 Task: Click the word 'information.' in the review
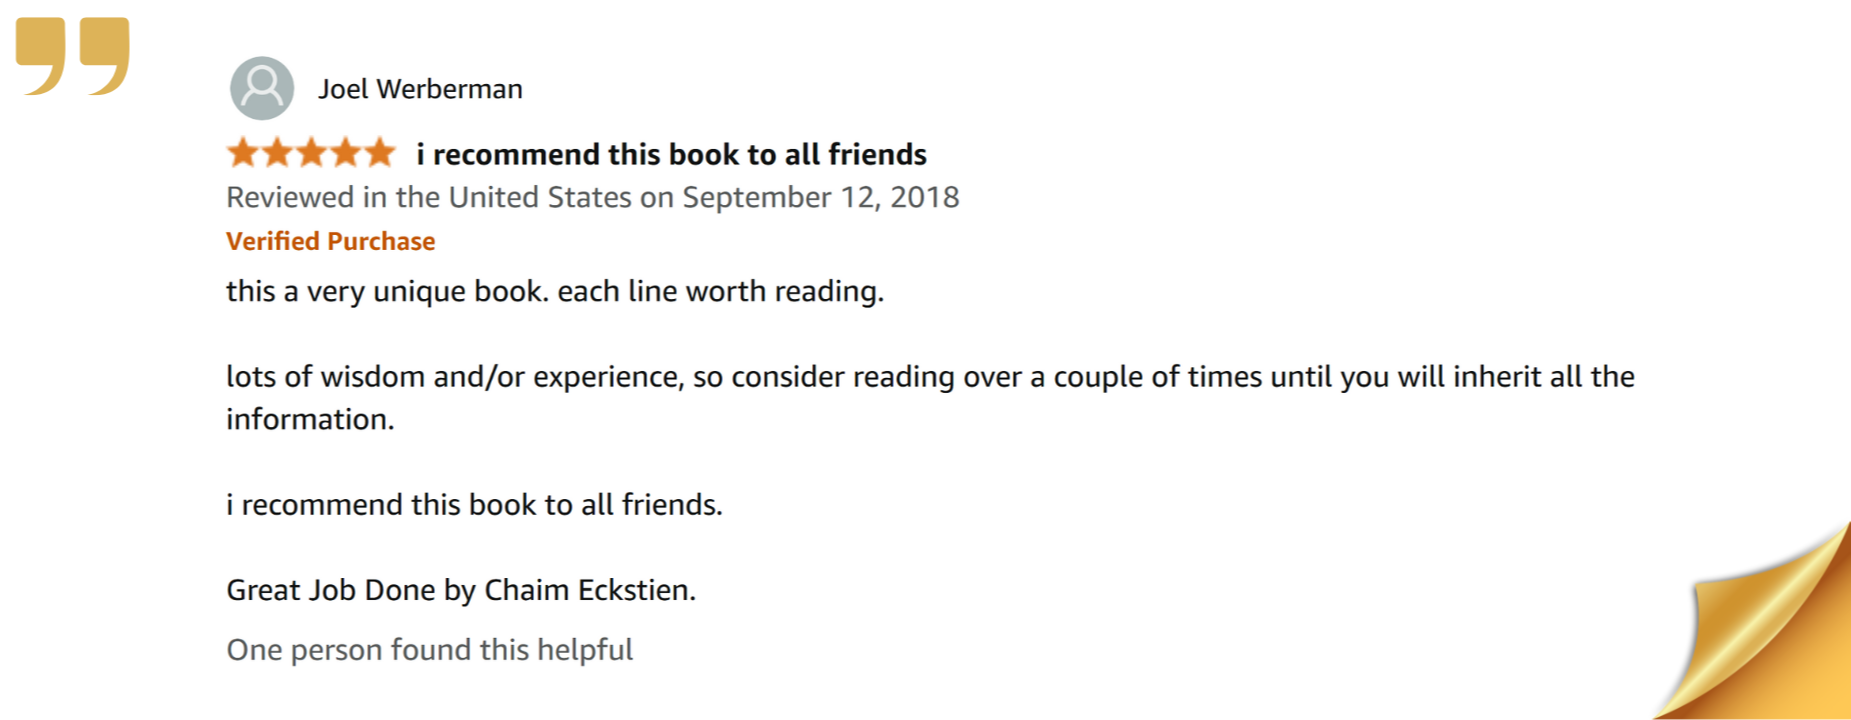point(310,419)
